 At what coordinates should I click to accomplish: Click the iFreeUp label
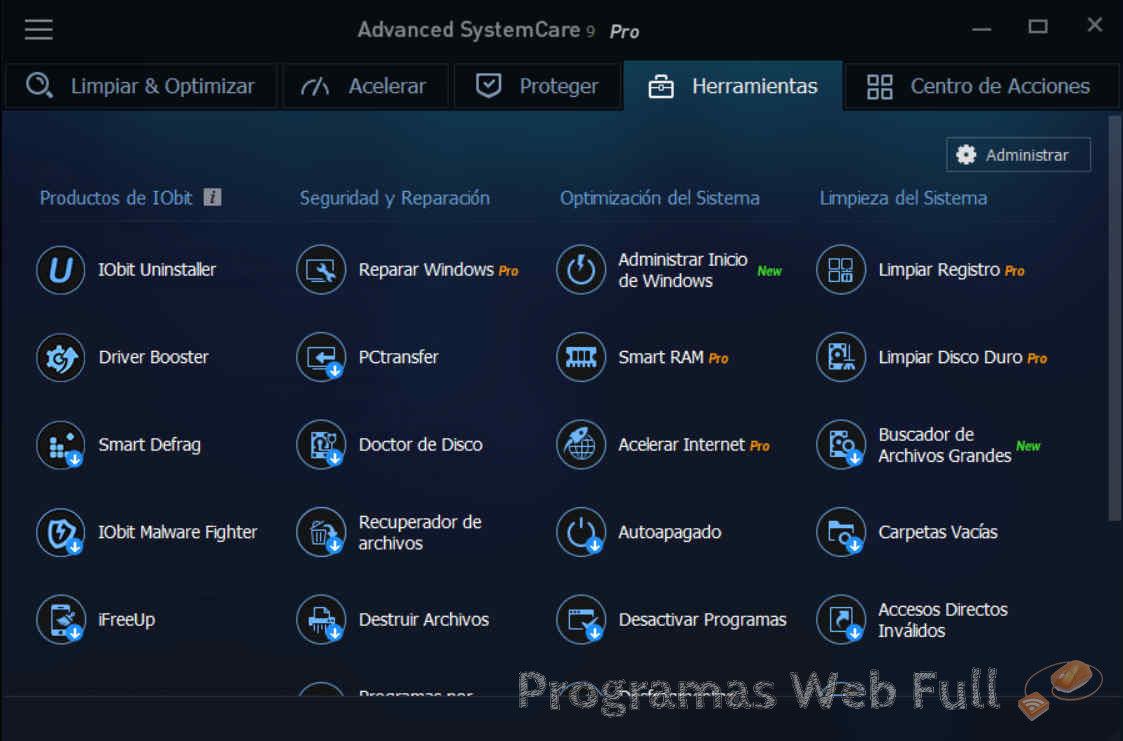tap(127, 619)
